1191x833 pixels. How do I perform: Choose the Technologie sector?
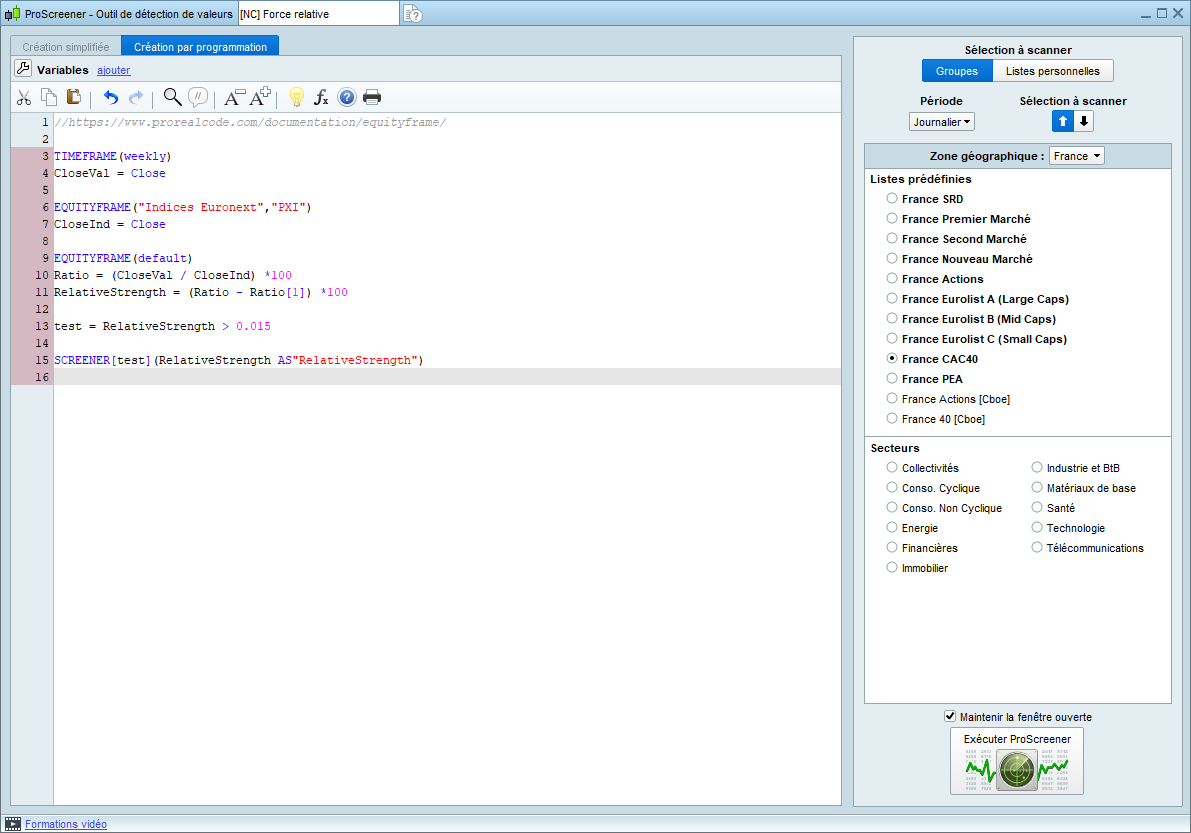point(1037,528)
